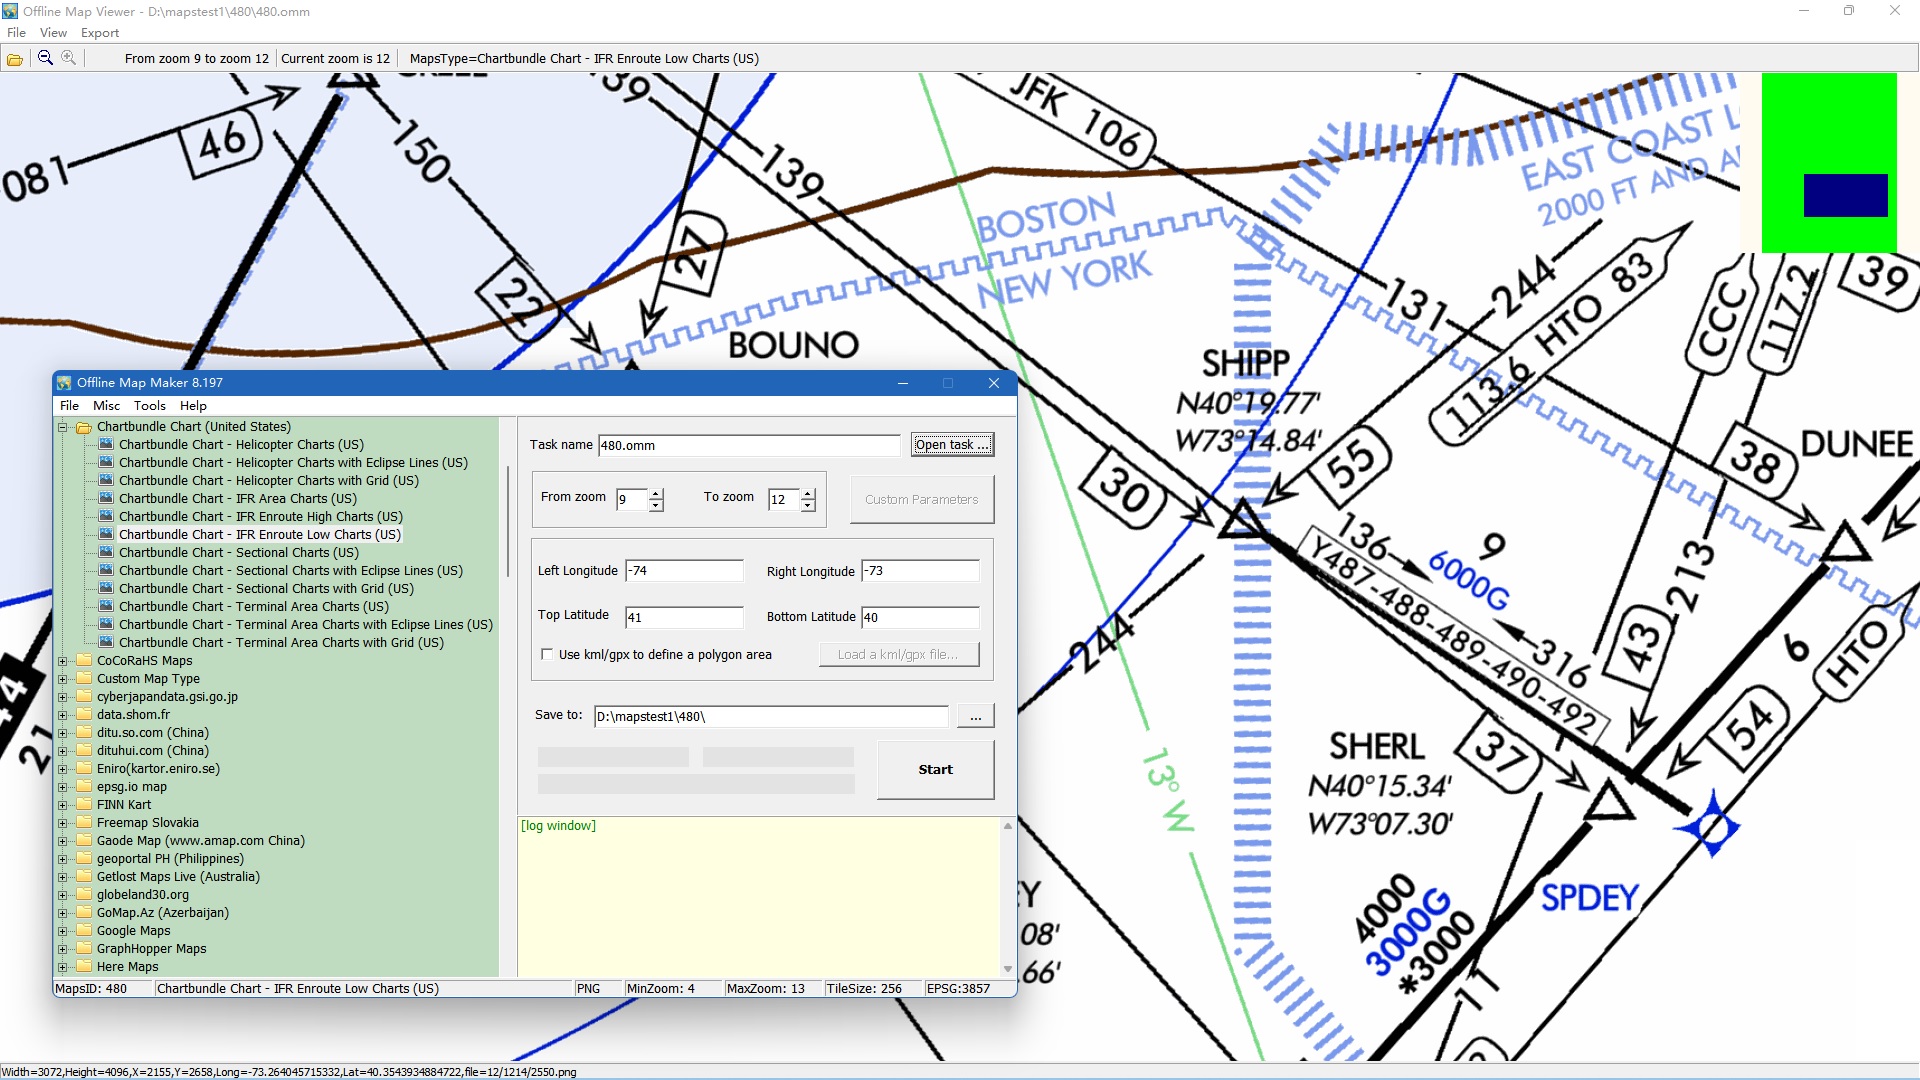Expand the epsg.io map tree node
Screen dimensions: 1920x1080
point(63,787)
